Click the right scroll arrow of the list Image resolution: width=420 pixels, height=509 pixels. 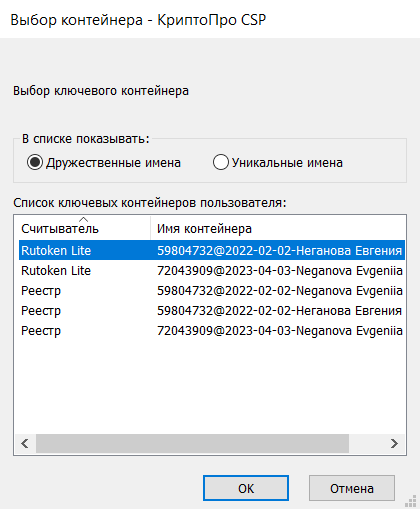(x=394, y=443)
